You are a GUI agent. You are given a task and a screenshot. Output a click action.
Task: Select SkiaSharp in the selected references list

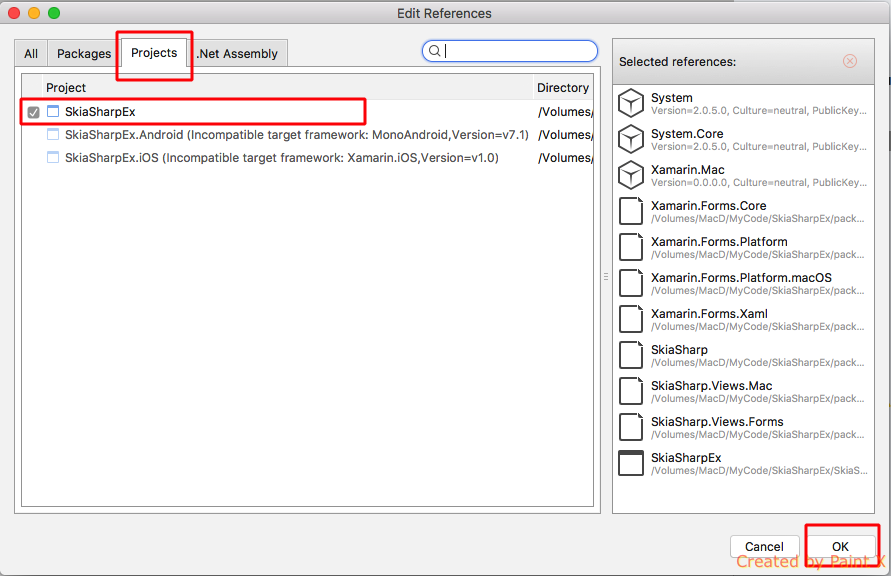tap(743, 355)
